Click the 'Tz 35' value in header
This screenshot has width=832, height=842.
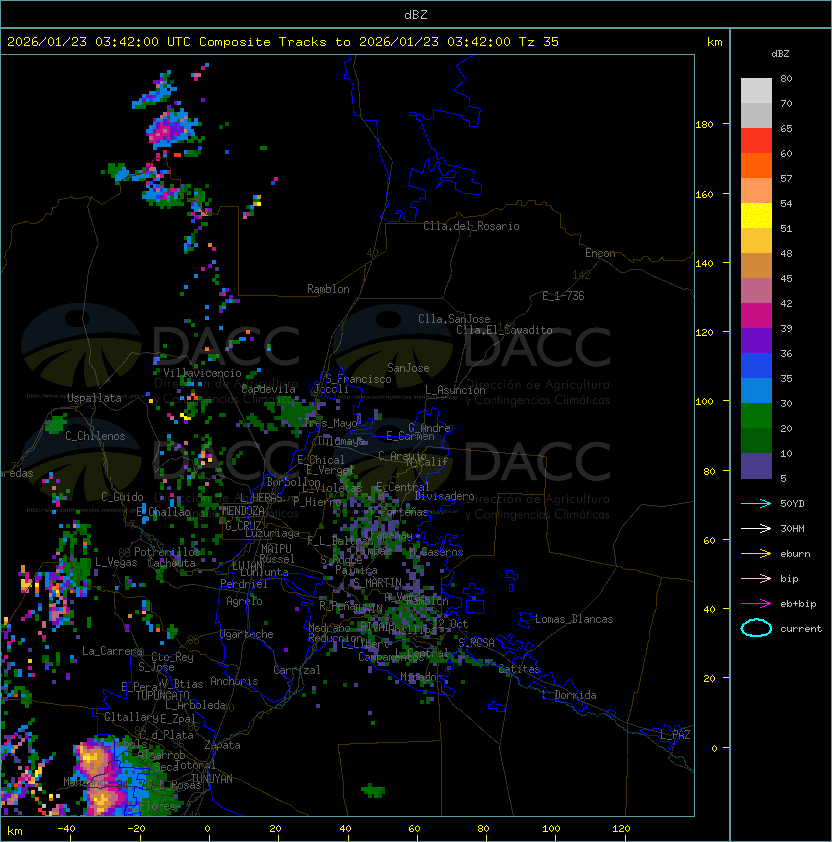[539, 42]
